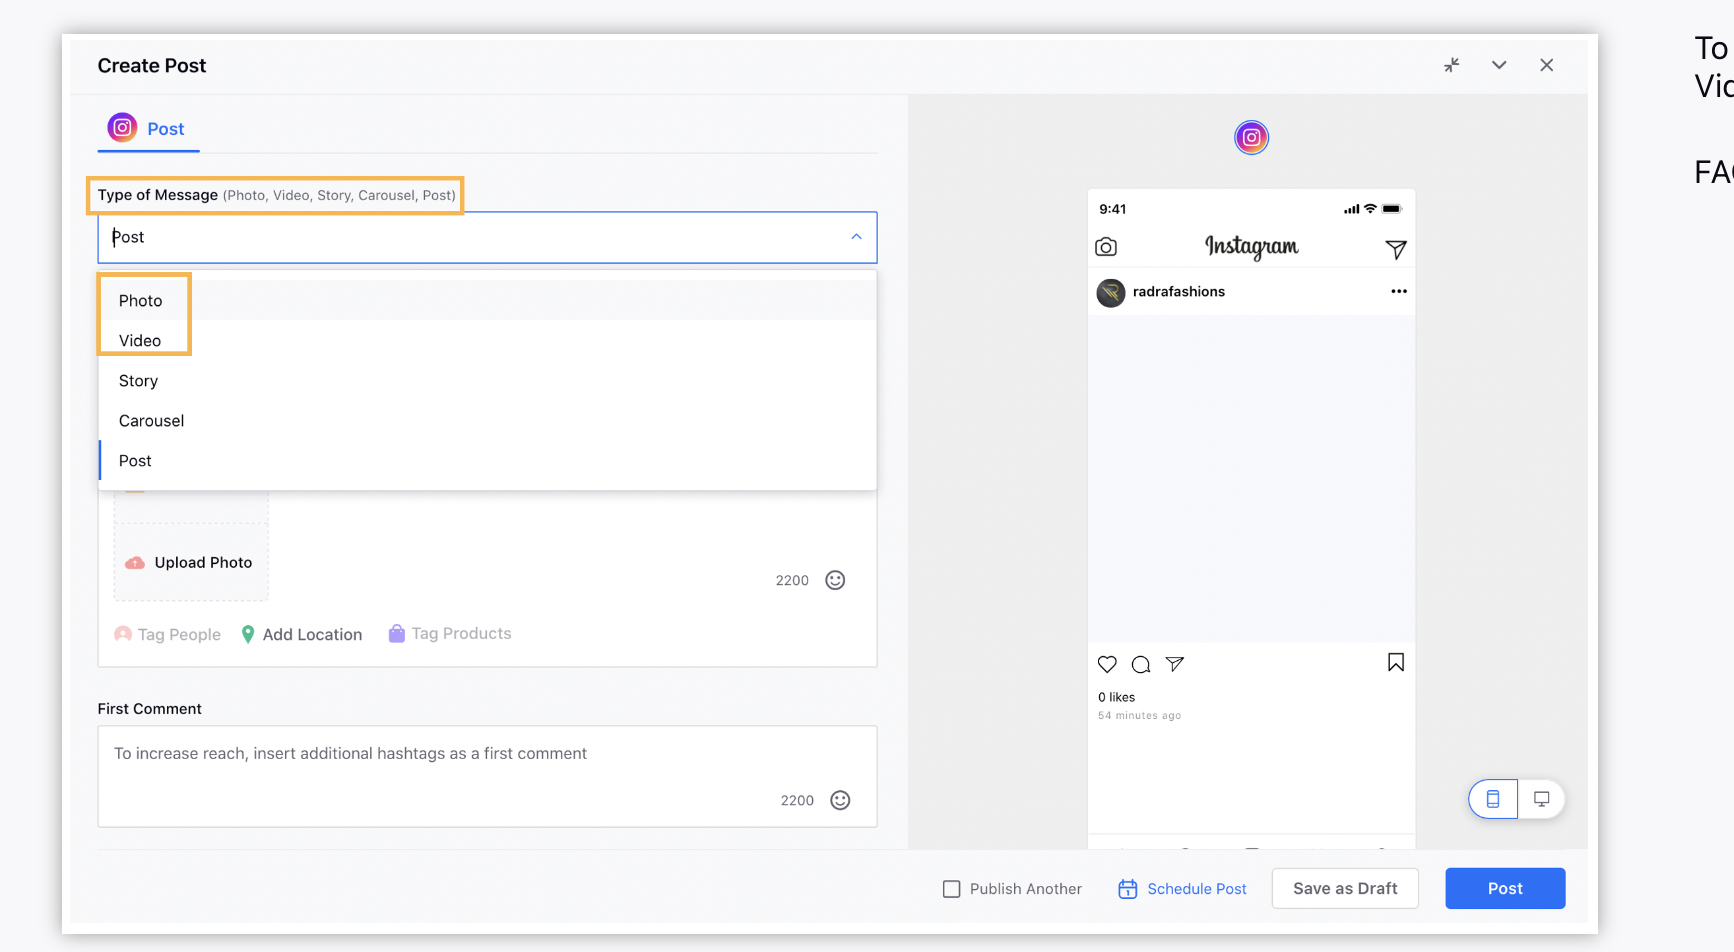1734x952 pixels.
Task: Click the direct message icon in preview header
Action: coord(1396,249)
